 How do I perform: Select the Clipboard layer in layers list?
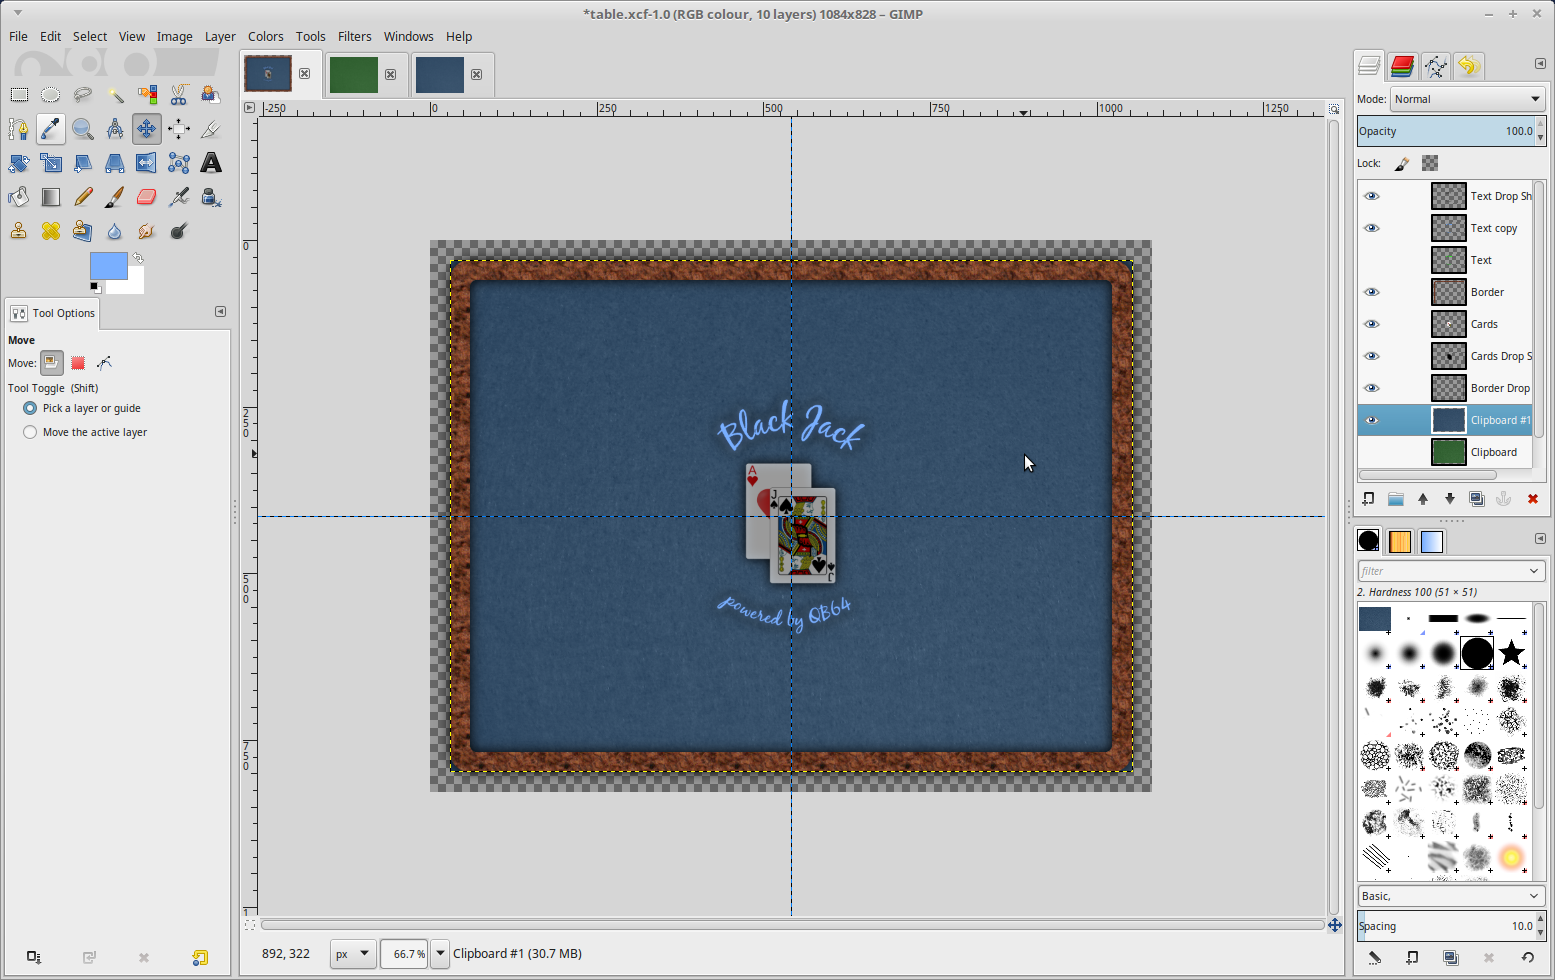pos(1493,452)
